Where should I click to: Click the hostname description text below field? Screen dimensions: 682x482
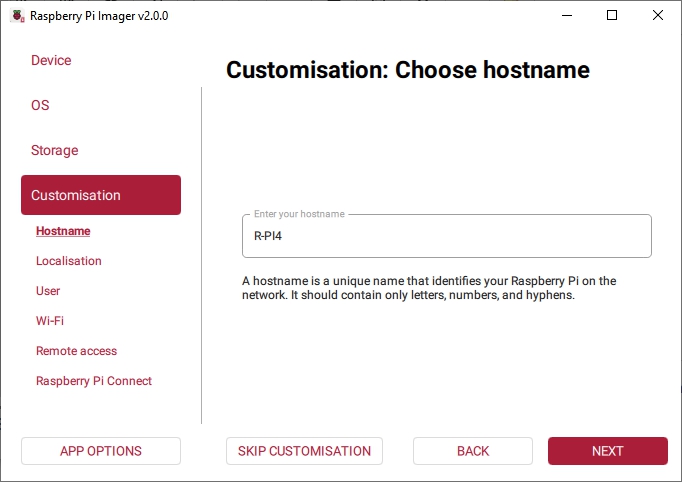click(429, 288)
